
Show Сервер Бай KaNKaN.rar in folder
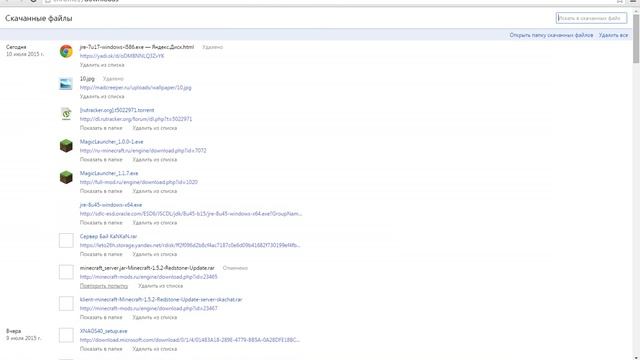point(101,254)
